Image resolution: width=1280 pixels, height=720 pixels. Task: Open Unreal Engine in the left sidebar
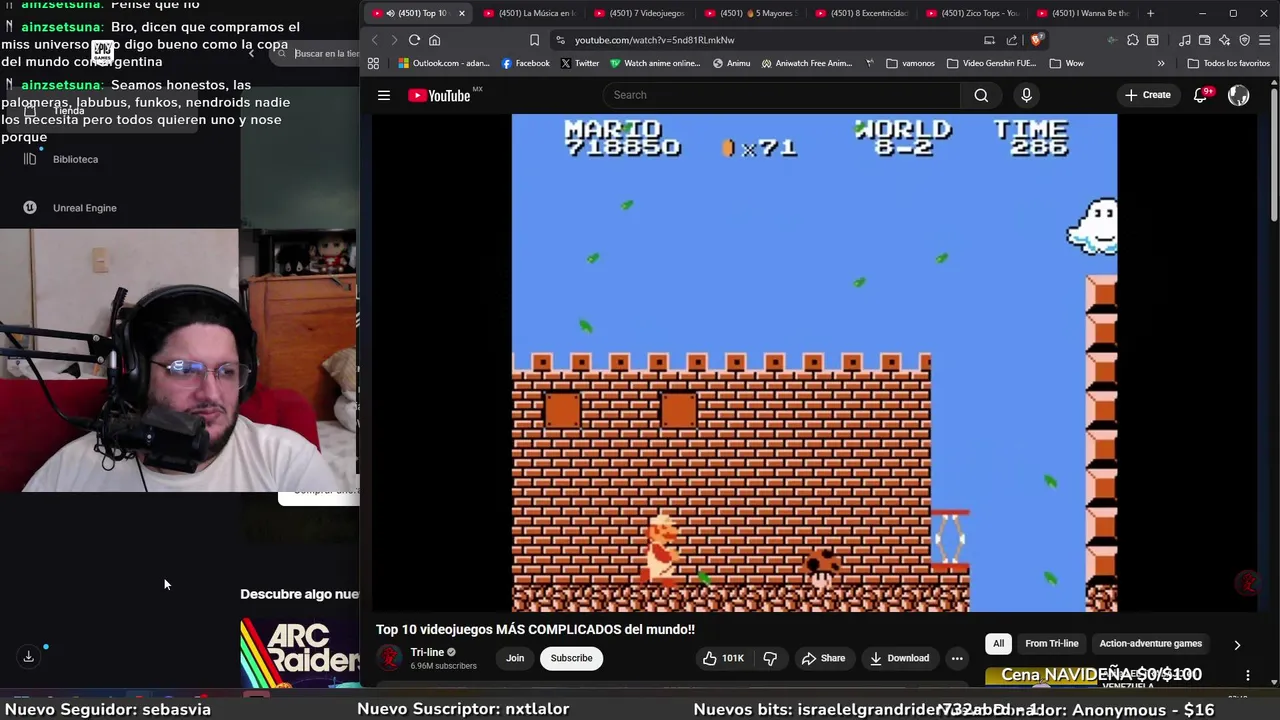click(x=84, y=208)
